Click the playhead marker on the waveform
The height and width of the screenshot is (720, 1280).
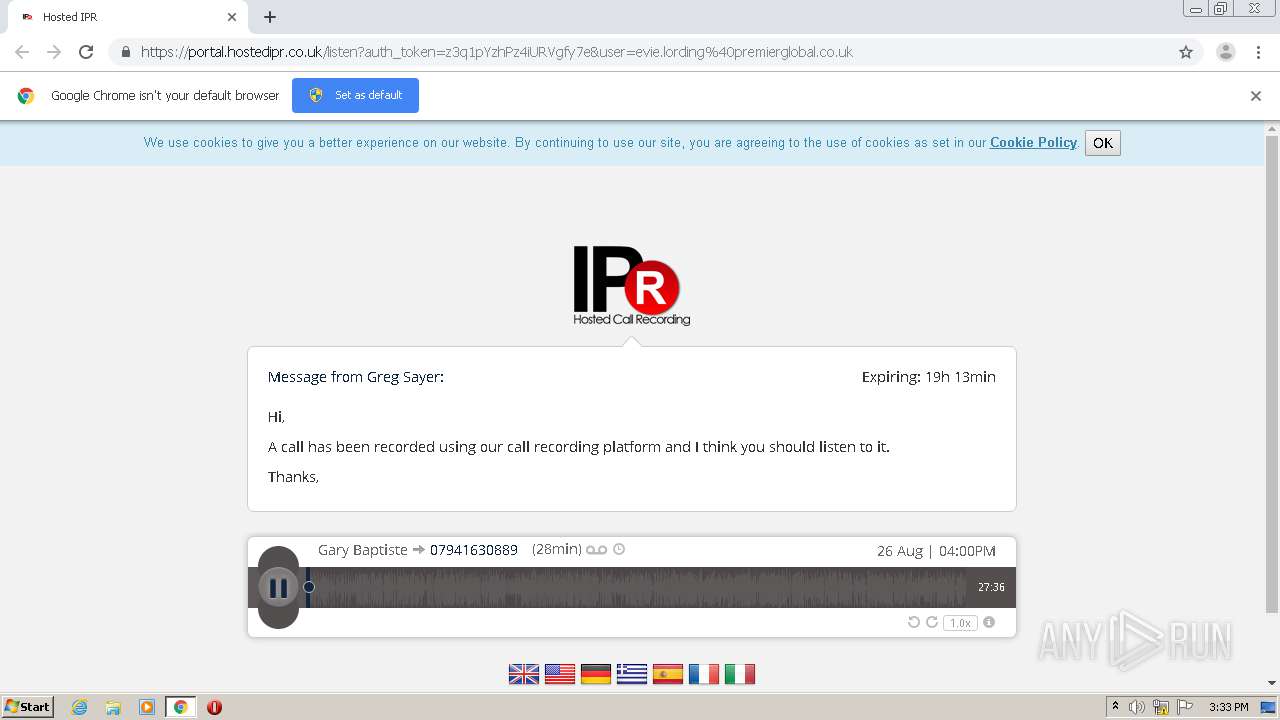click(309, 587)
